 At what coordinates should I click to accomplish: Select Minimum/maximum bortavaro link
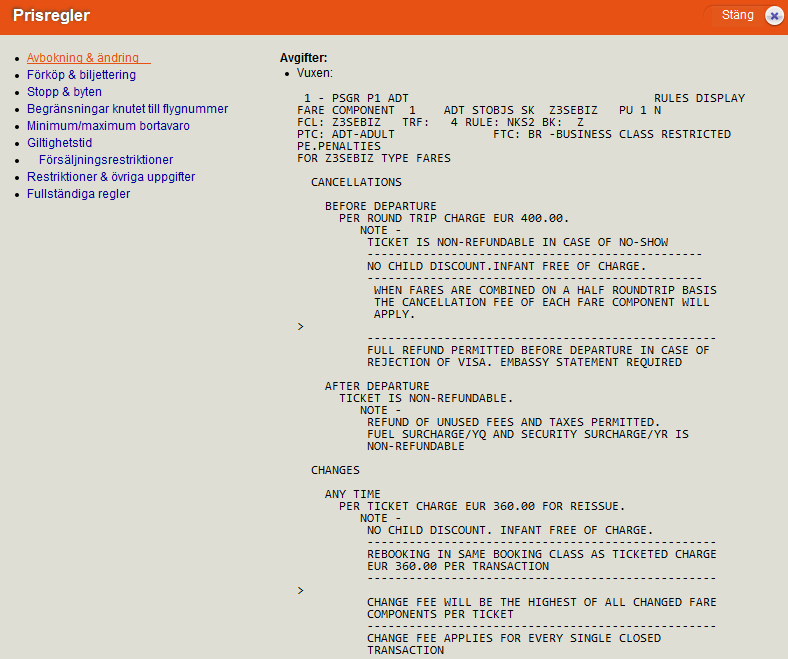pos(108,126)
